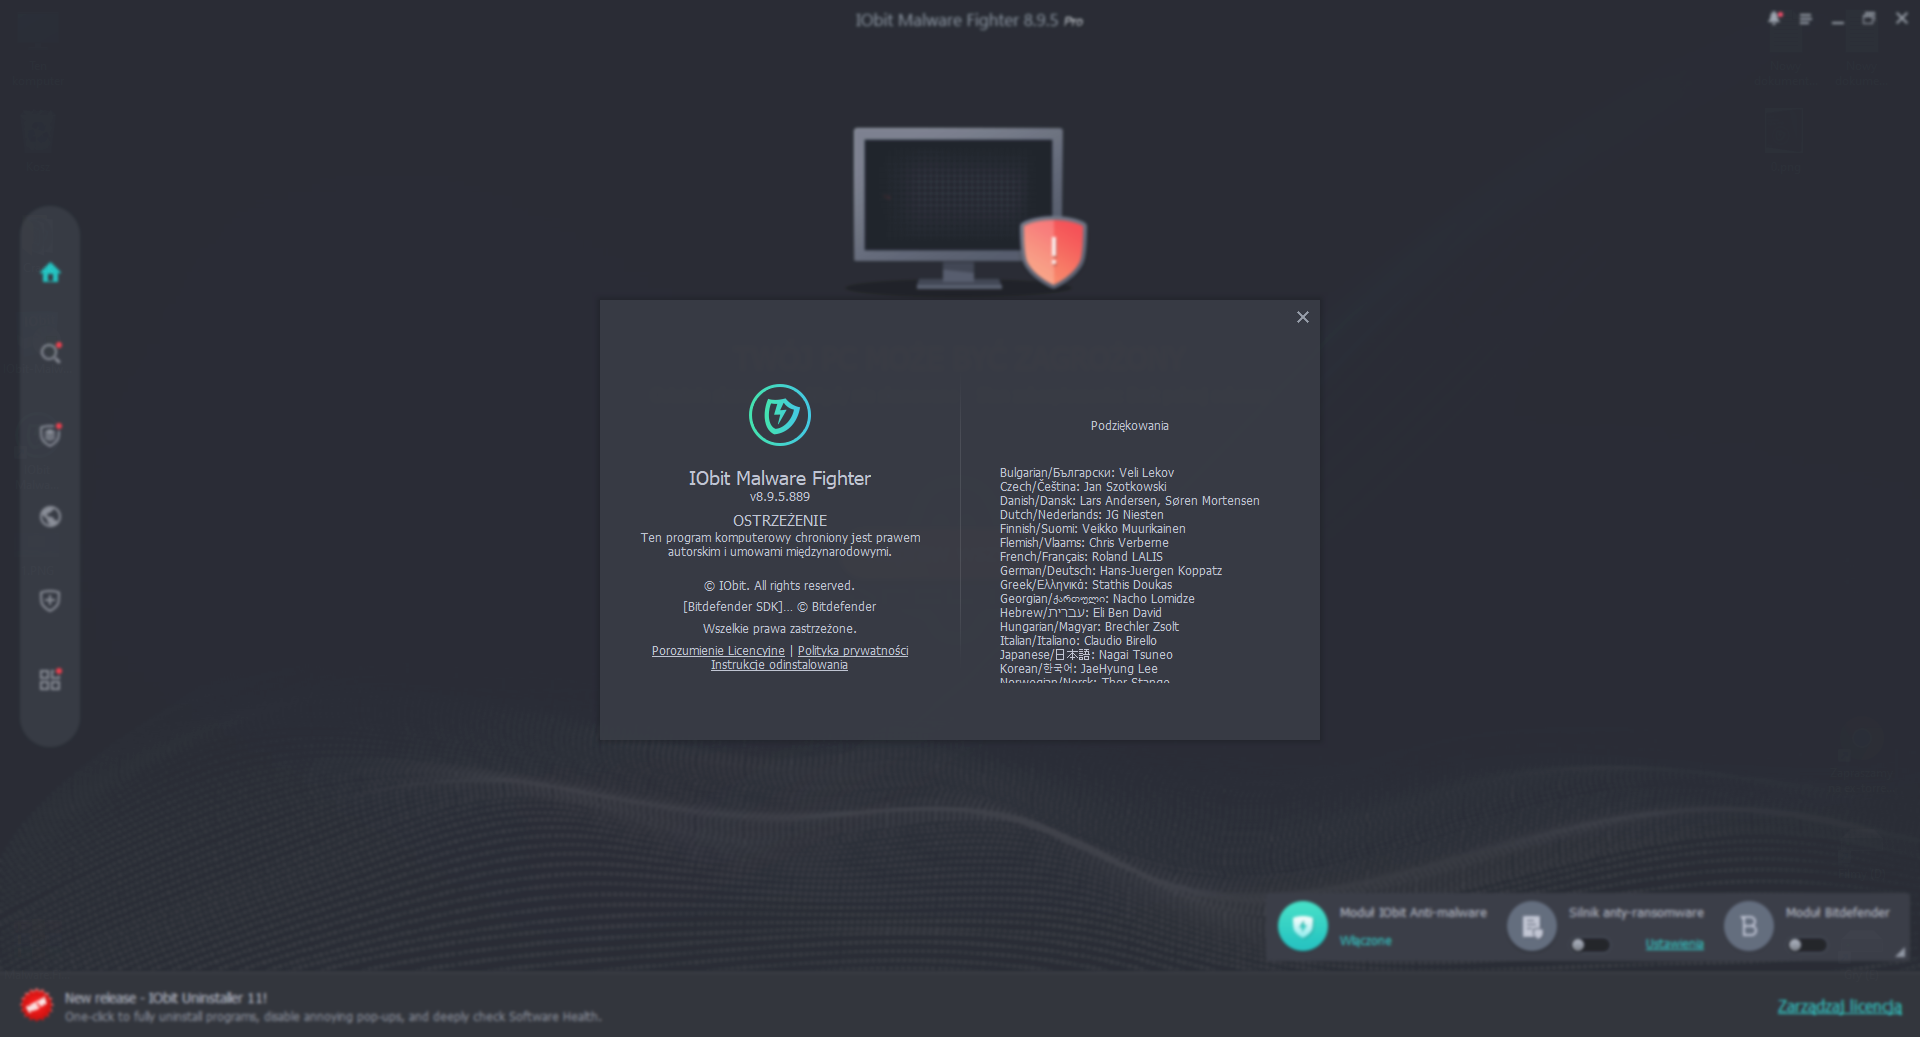Click the IObit Anti-malware module icon
This screenshot has height=1037, width=1920.
click(1303, 926)
